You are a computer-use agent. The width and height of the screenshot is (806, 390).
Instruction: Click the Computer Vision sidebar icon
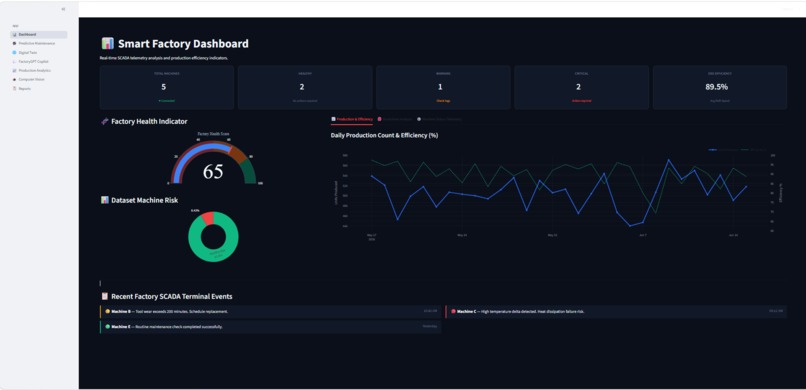pyautogui.click(x=14, y=80)
